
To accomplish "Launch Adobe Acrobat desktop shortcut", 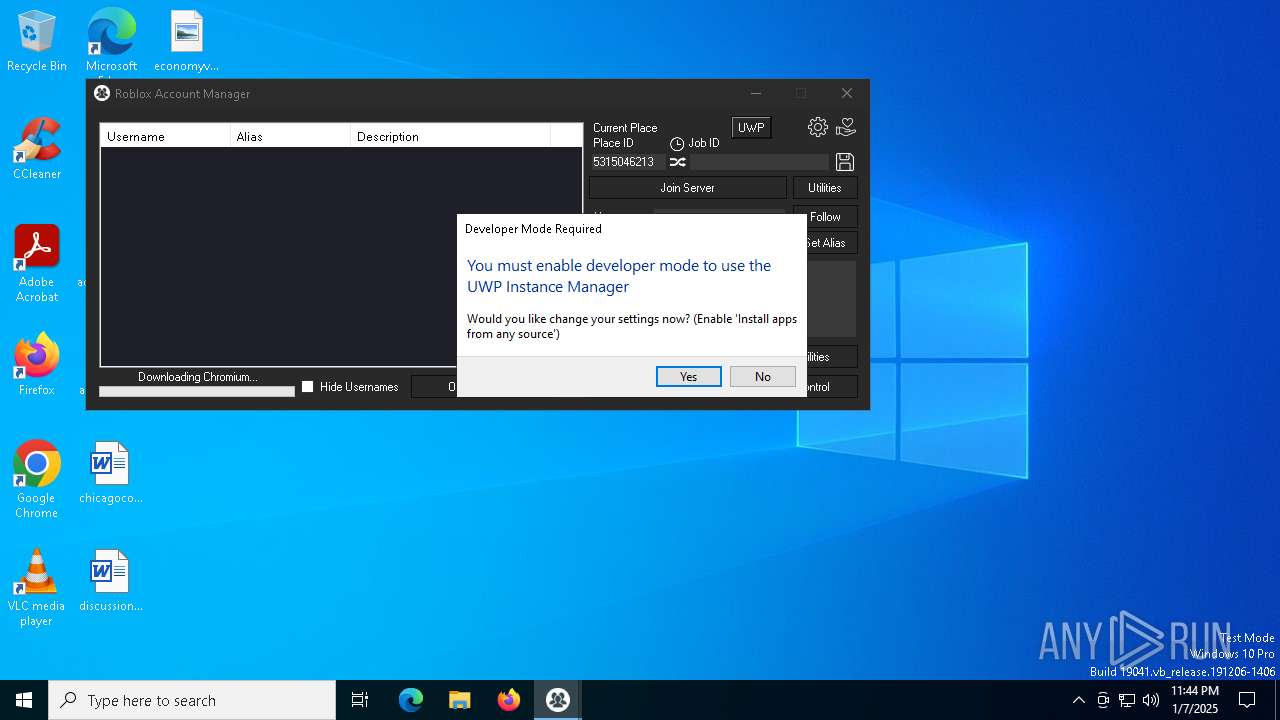I will tap(37, 264).
